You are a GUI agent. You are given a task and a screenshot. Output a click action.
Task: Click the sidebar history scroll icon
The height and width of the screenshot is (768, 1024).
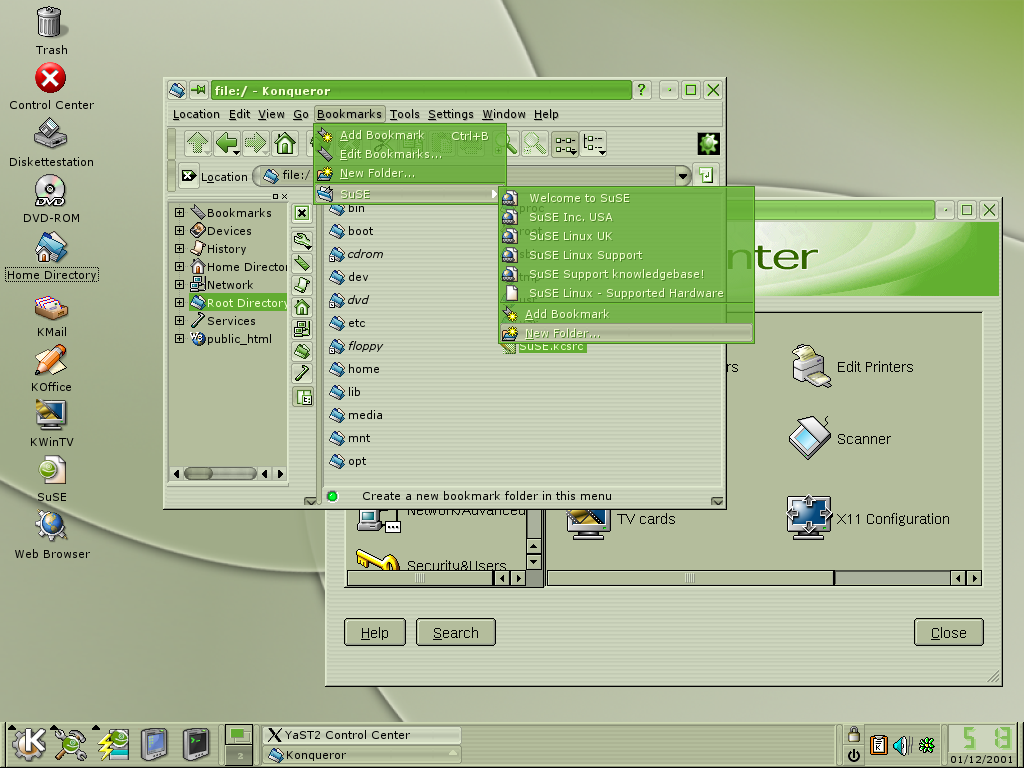coord(302,285)
